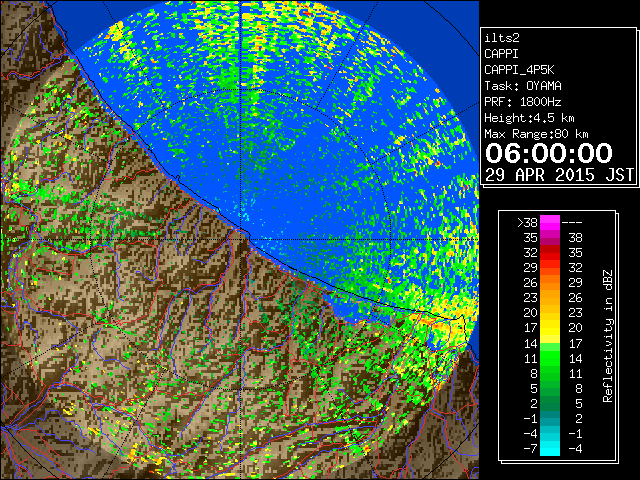Click the 'Max Range:80 km' line
The width and height of the screenshot is (640, 480).
coord(536,134)
